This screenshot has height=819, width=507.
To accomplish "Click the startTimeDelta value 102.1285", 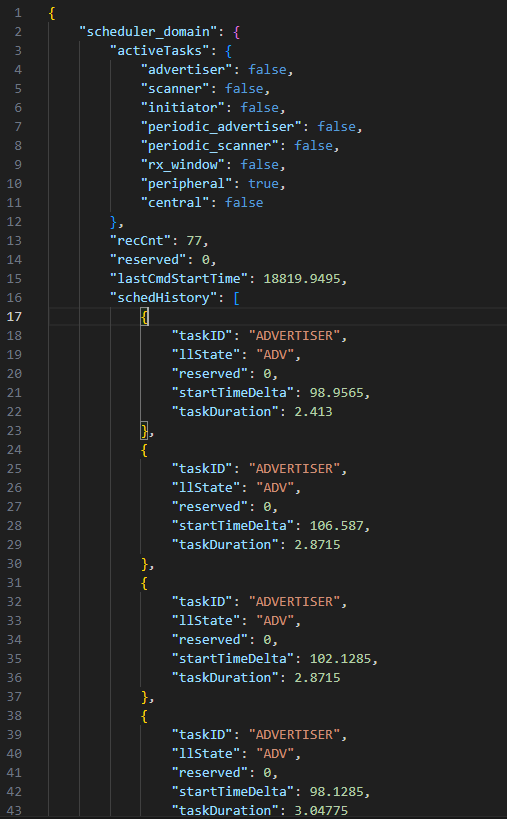I will [340, 658].
